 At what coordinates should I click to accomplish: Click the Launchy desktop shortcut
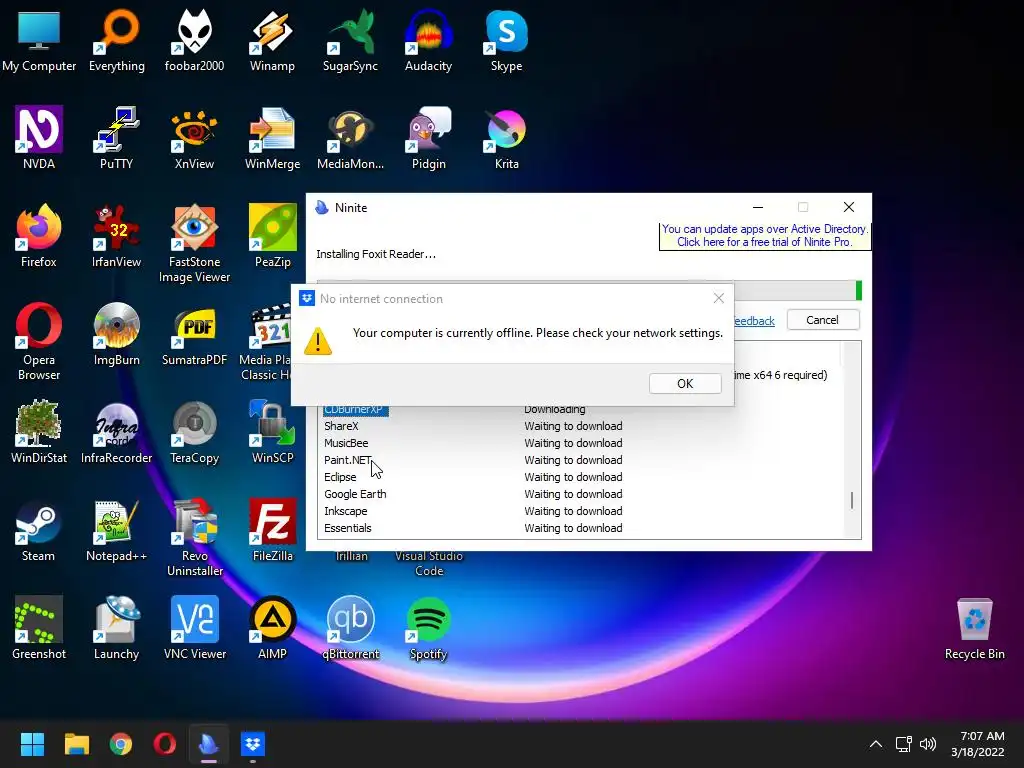117,627
